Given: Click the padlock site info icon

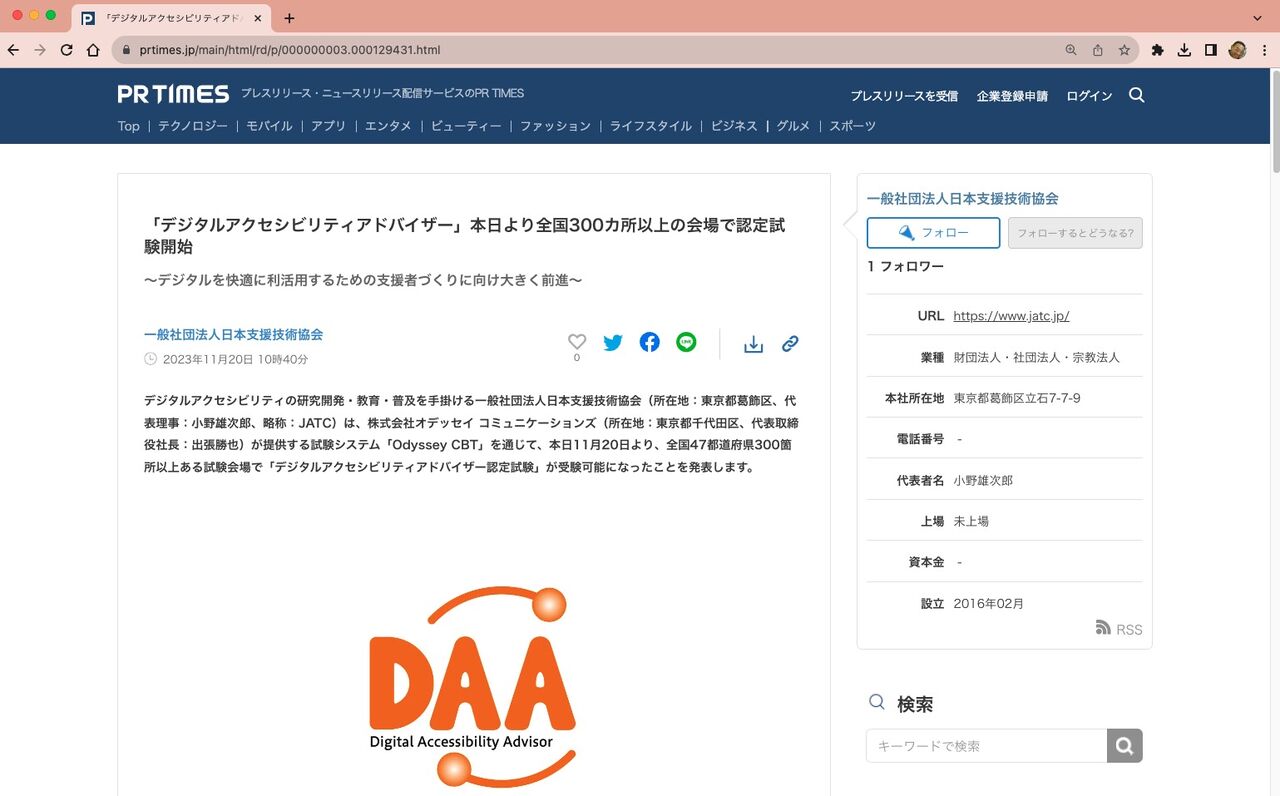Looking at the screenshot, I should [x=127, y=50].
